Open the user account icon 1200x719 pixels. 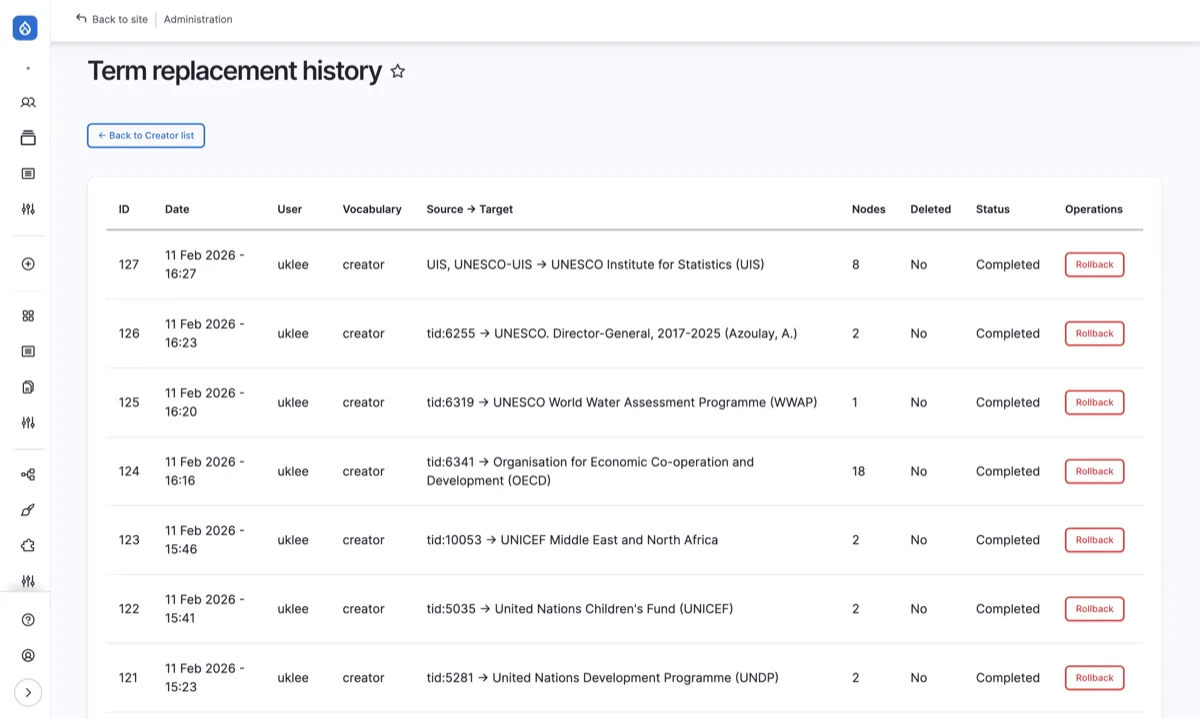28,656
